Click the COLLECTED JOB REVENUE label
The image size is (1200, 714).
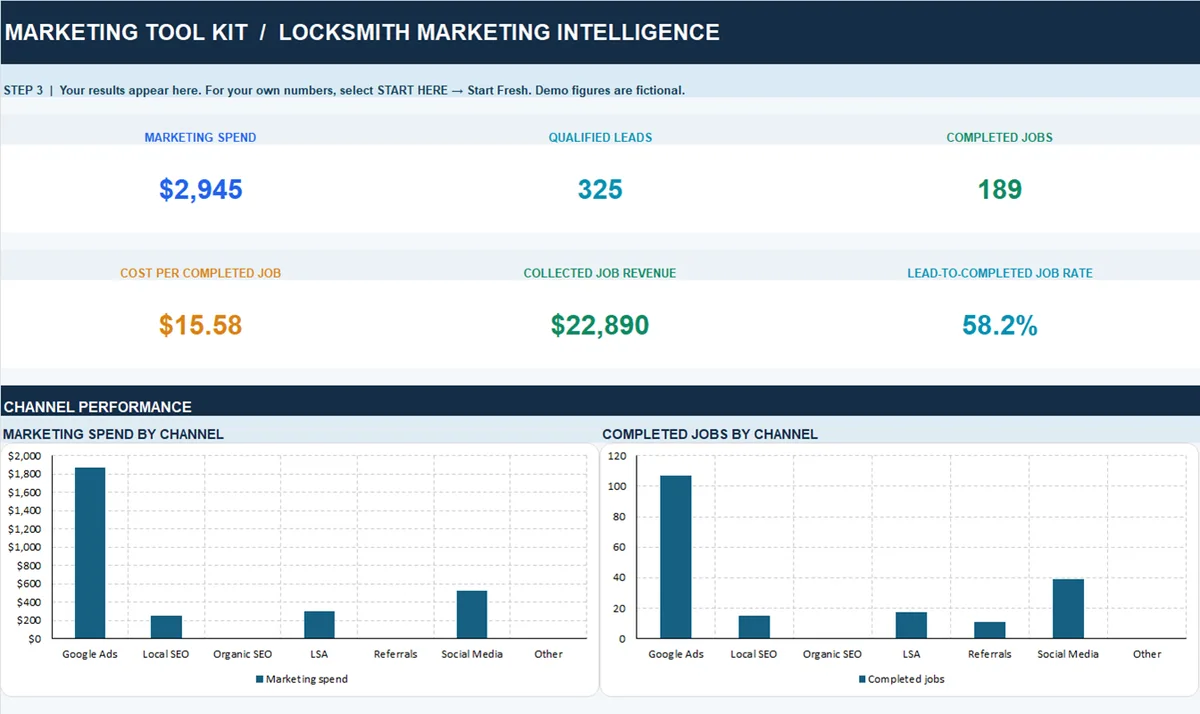coord(600,273)
